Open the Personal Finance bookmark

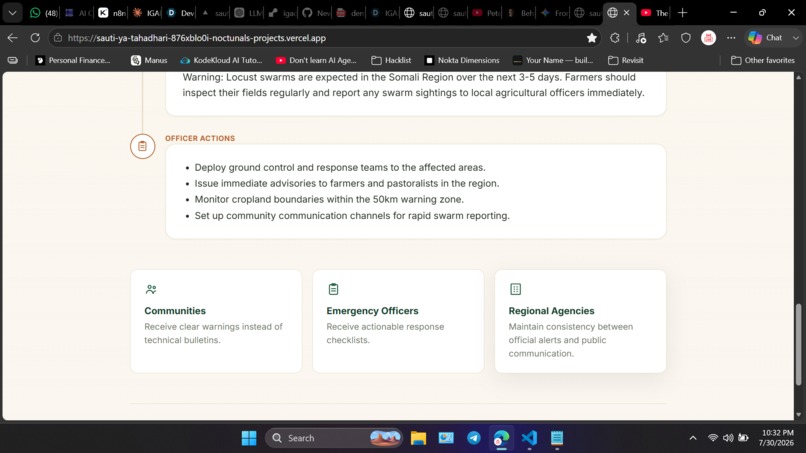(73, 60)
